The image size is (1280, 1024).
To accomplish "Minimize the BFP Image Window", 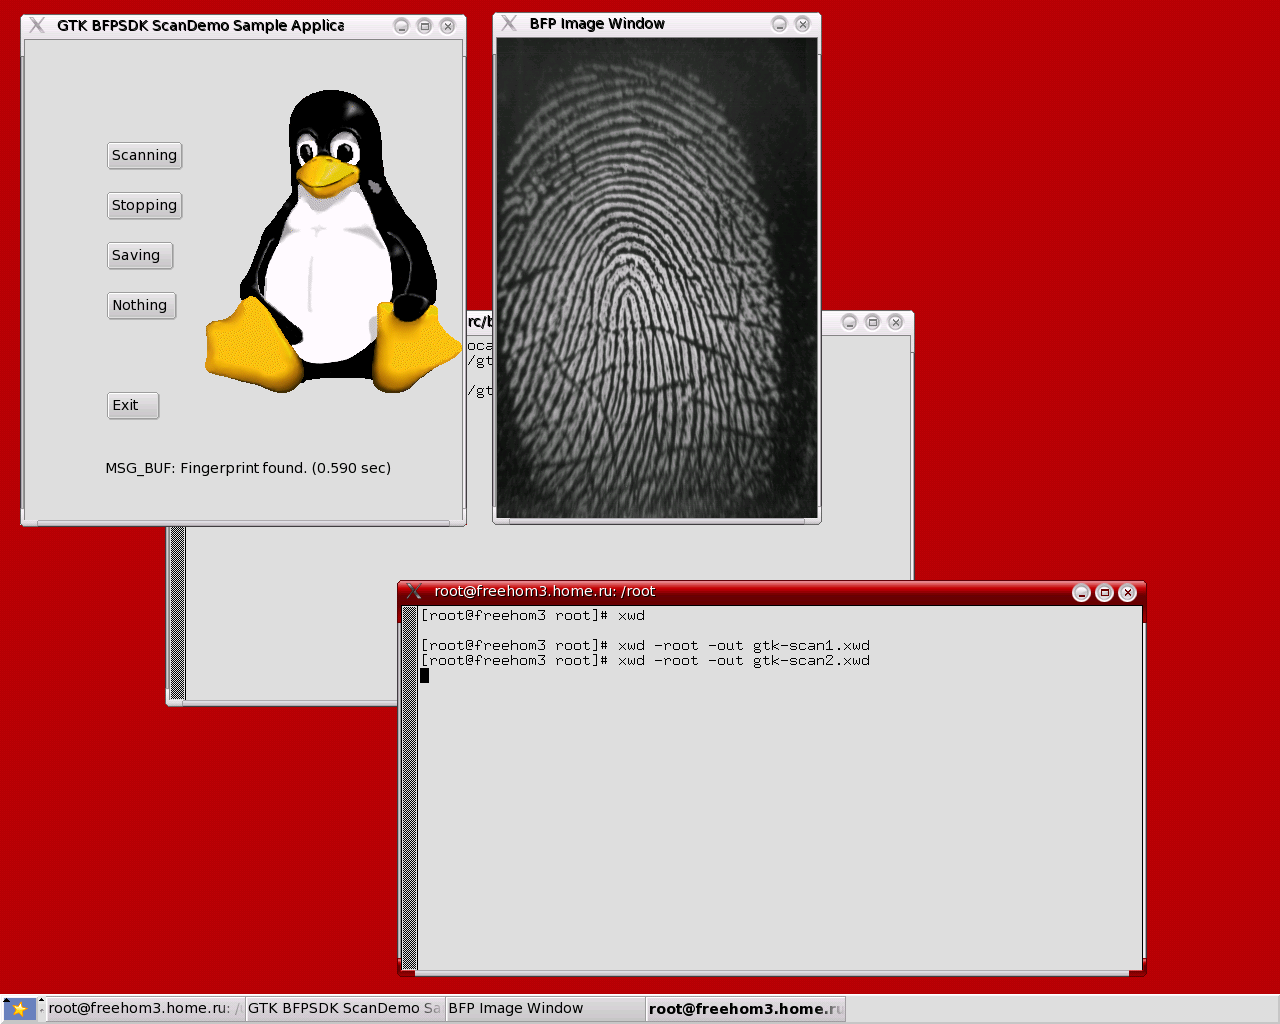I will coord(779,24).
